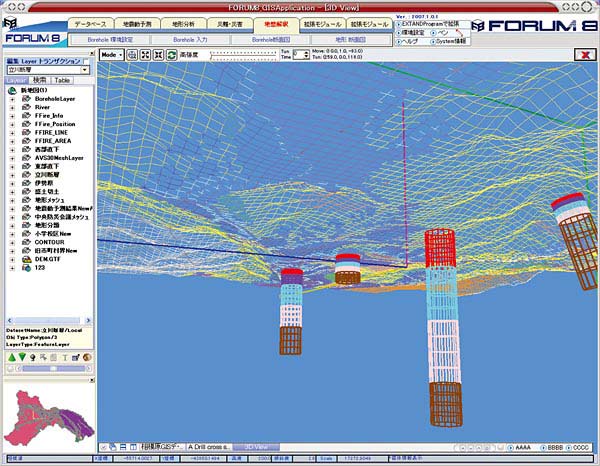Viewport: 600px width, 466px height.
Task: Toggle the Layer トランザクション checkbox
Action: click(x=86, y=61)
